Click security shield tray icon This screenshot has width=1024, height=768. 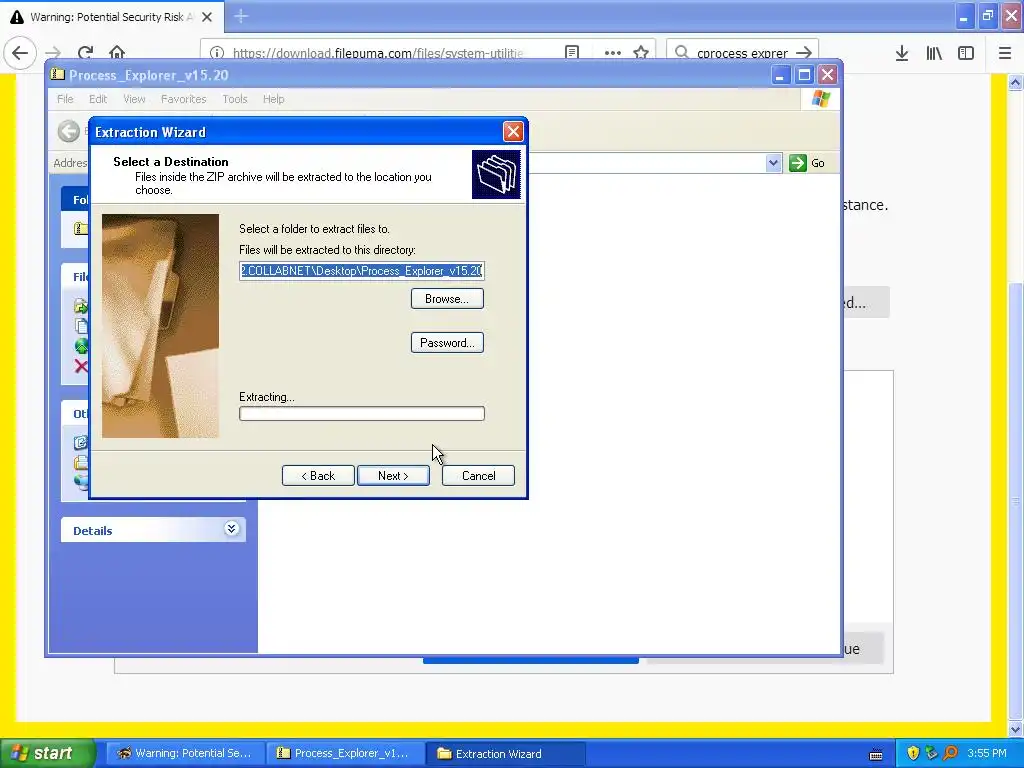pos(913,754)
